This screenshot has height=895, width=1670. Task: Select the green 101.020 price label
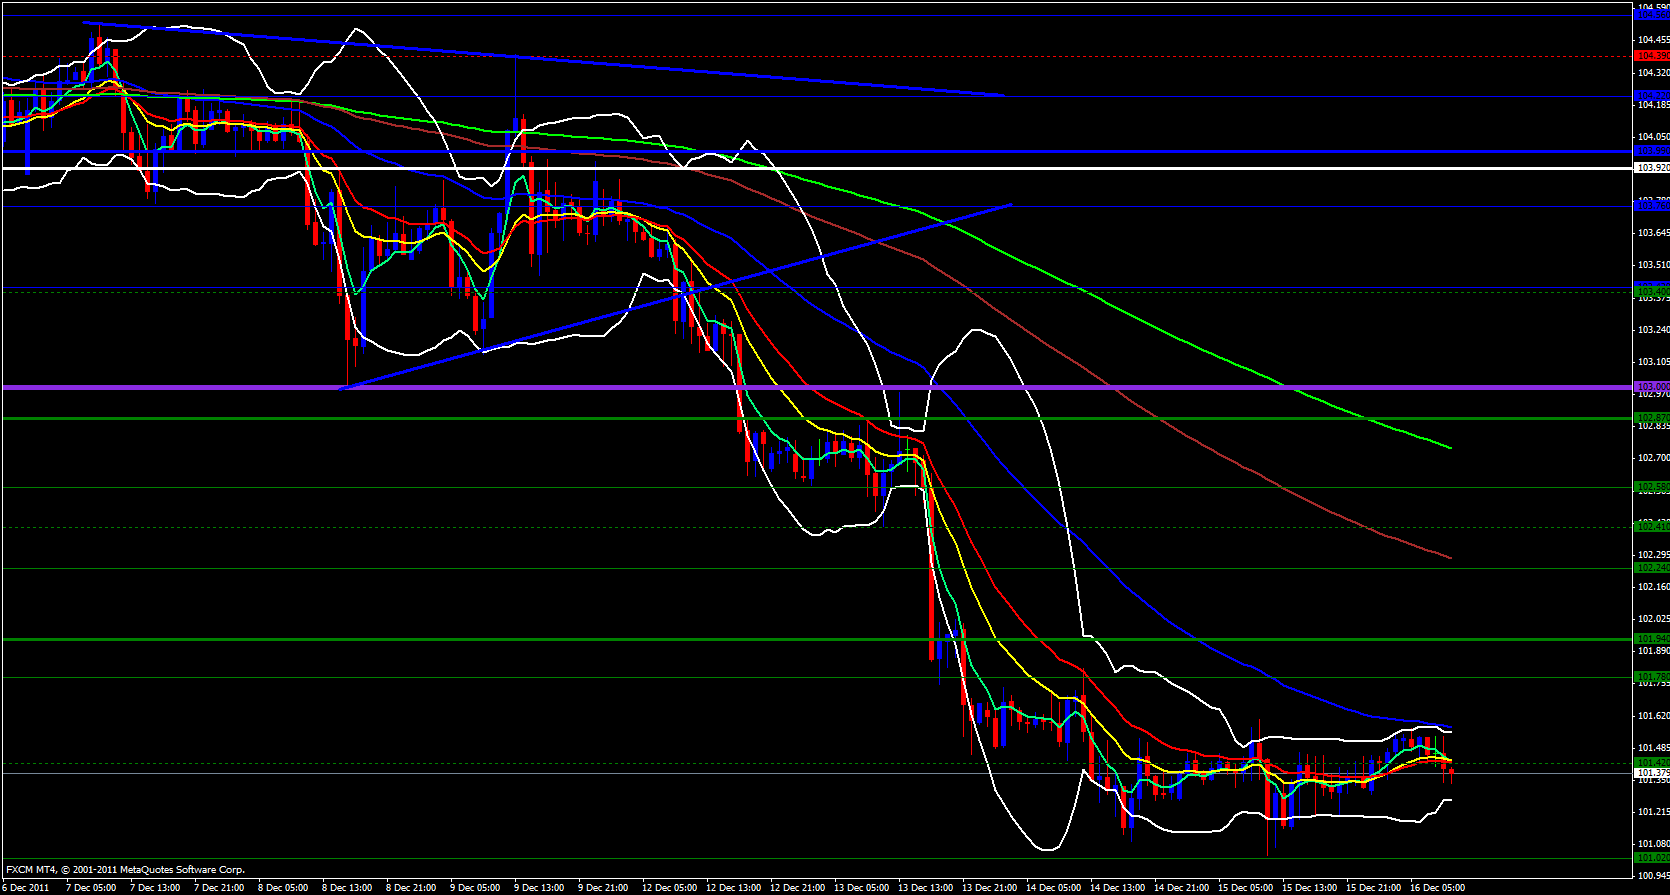coord(1650,857)
